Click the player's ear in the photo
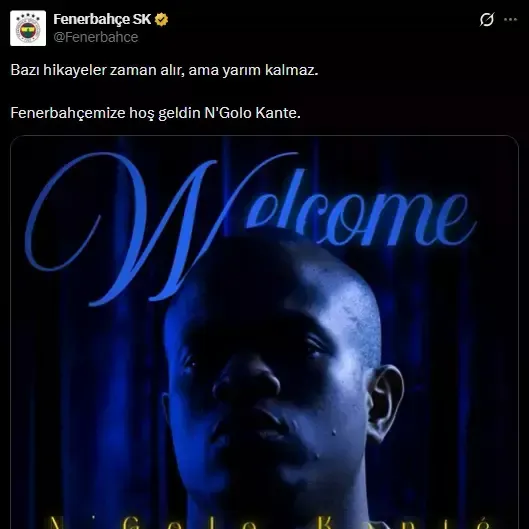The image size is (529, 529). tap(385, 401)
